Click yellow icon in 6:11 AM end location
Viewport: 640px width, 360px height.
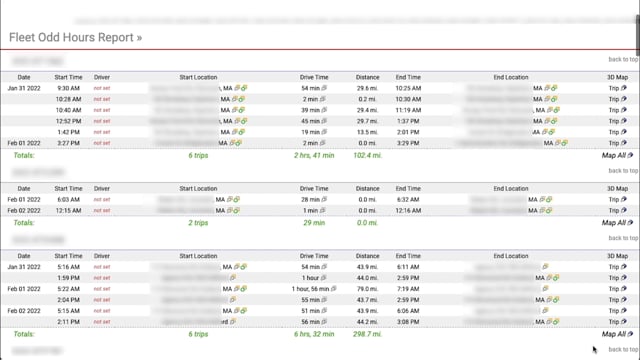pyautogui.click(x=545, y=267)
